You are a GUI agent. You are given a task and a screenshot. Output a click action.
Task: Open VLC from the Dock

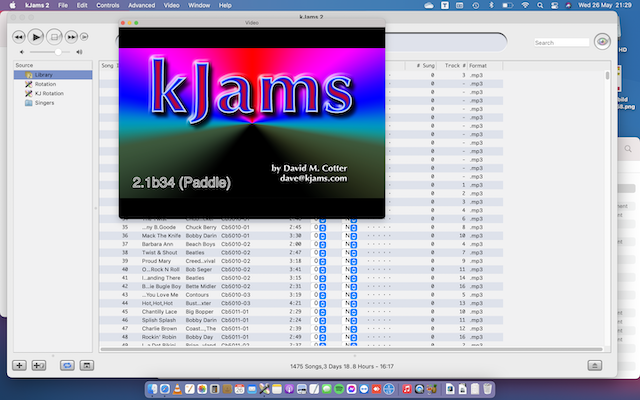tap(177, 388)
